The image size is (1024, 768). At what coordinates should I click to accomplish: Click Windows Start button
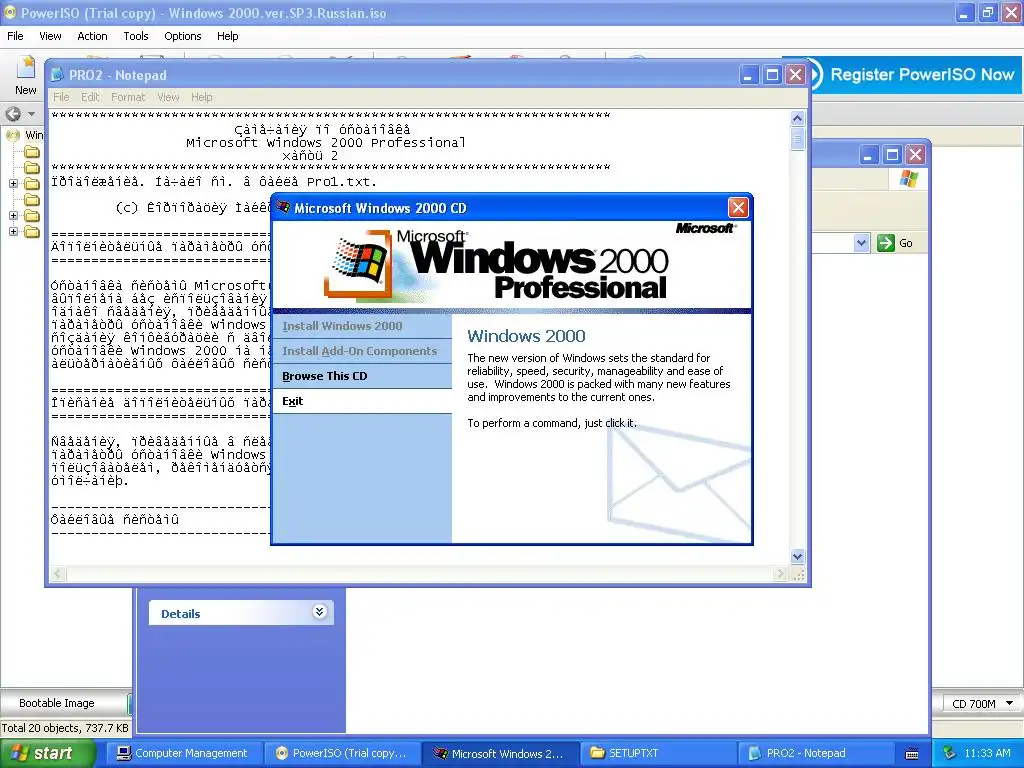[x=47, y=753]
